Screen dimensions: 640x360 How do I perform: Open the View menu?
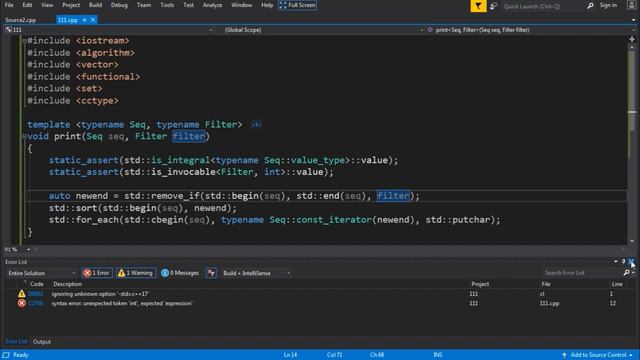point(47,5)
